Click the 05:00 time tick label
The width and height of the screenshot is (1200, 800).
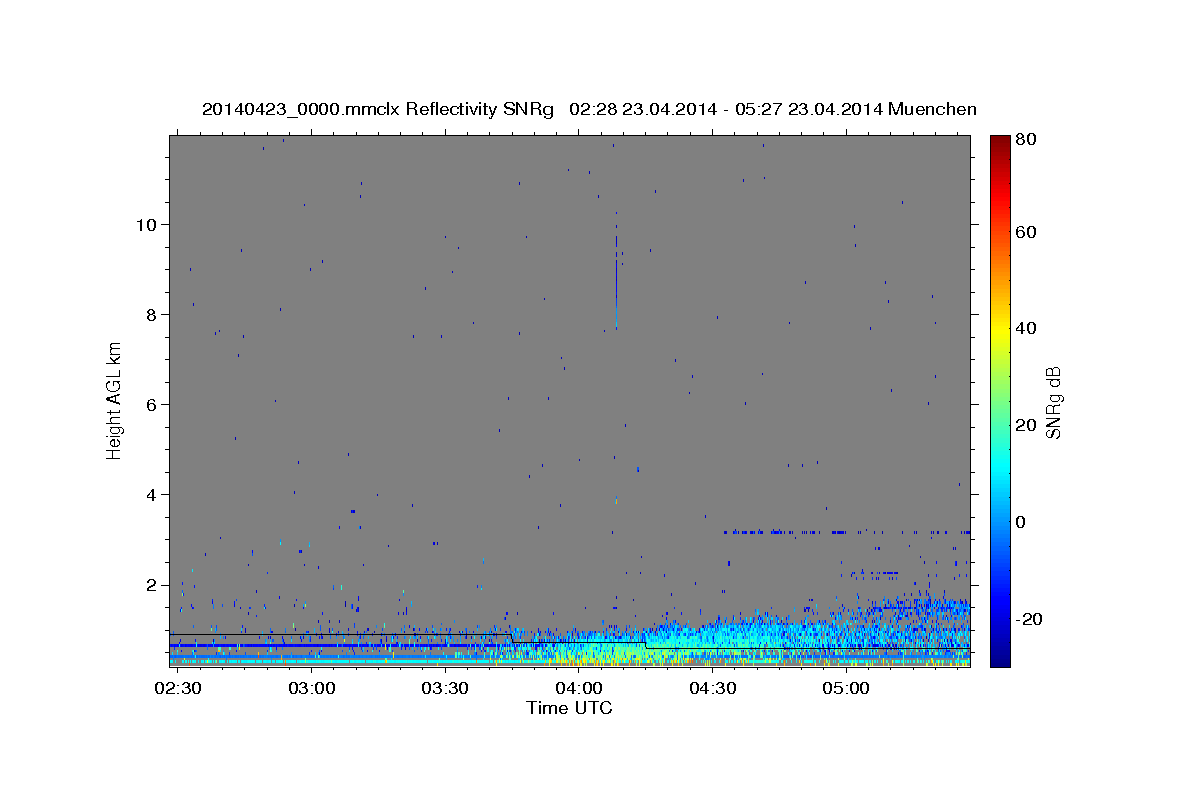[846, 689]
